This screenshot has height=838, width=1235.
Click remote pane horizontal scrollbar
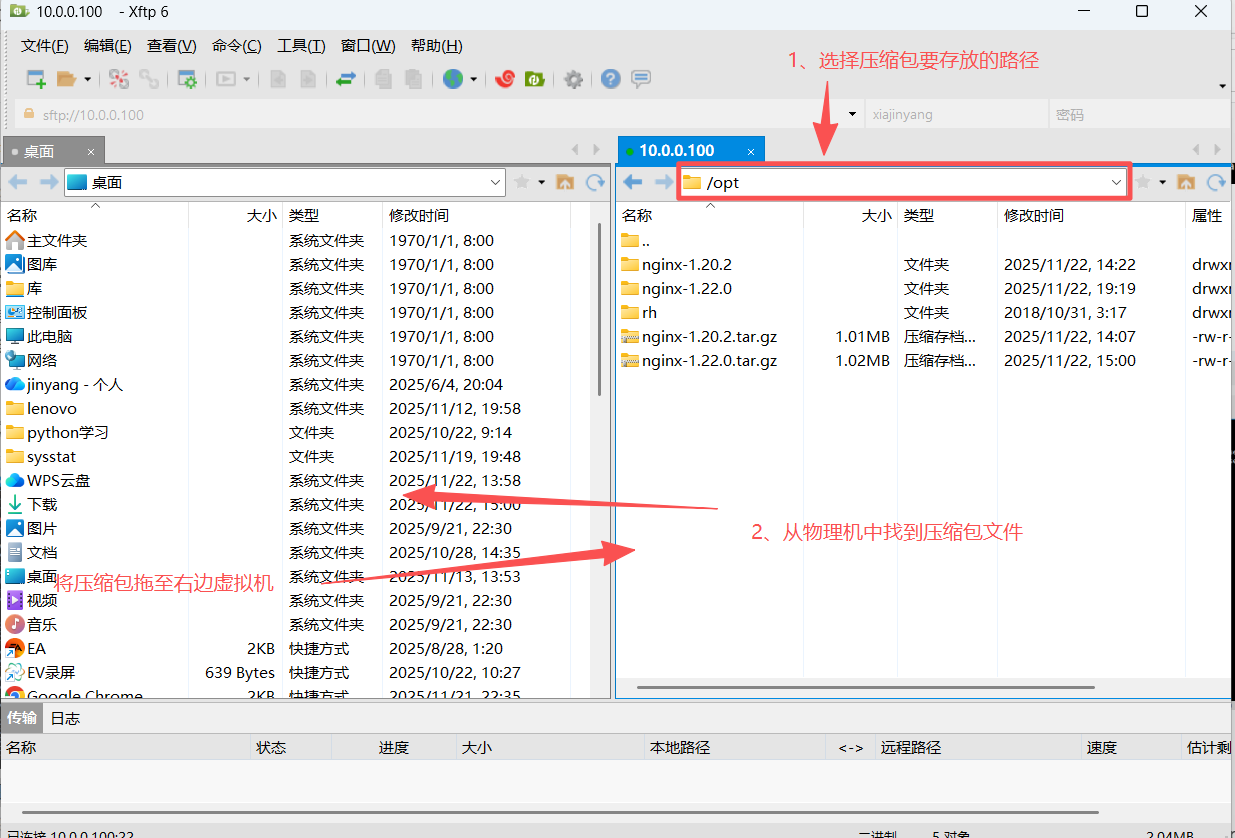866,687
